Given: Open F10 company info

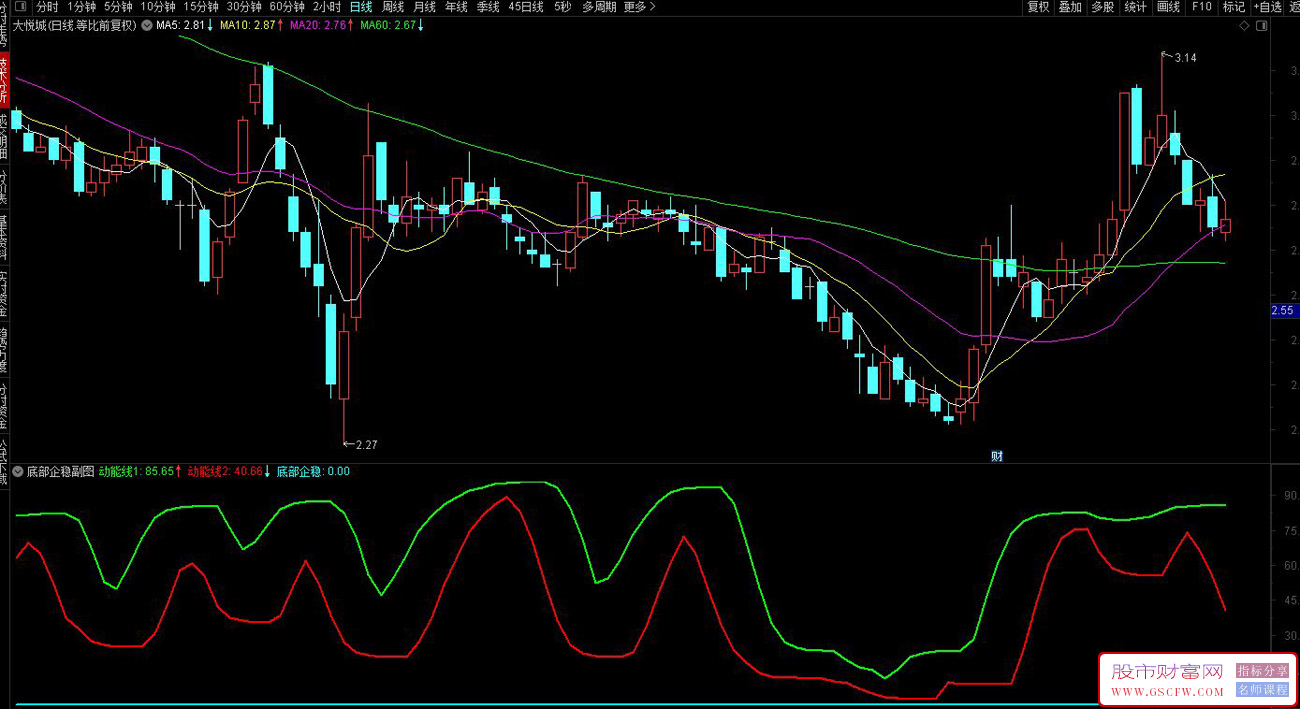Looking at the screenshot, I should point(1201,7).
